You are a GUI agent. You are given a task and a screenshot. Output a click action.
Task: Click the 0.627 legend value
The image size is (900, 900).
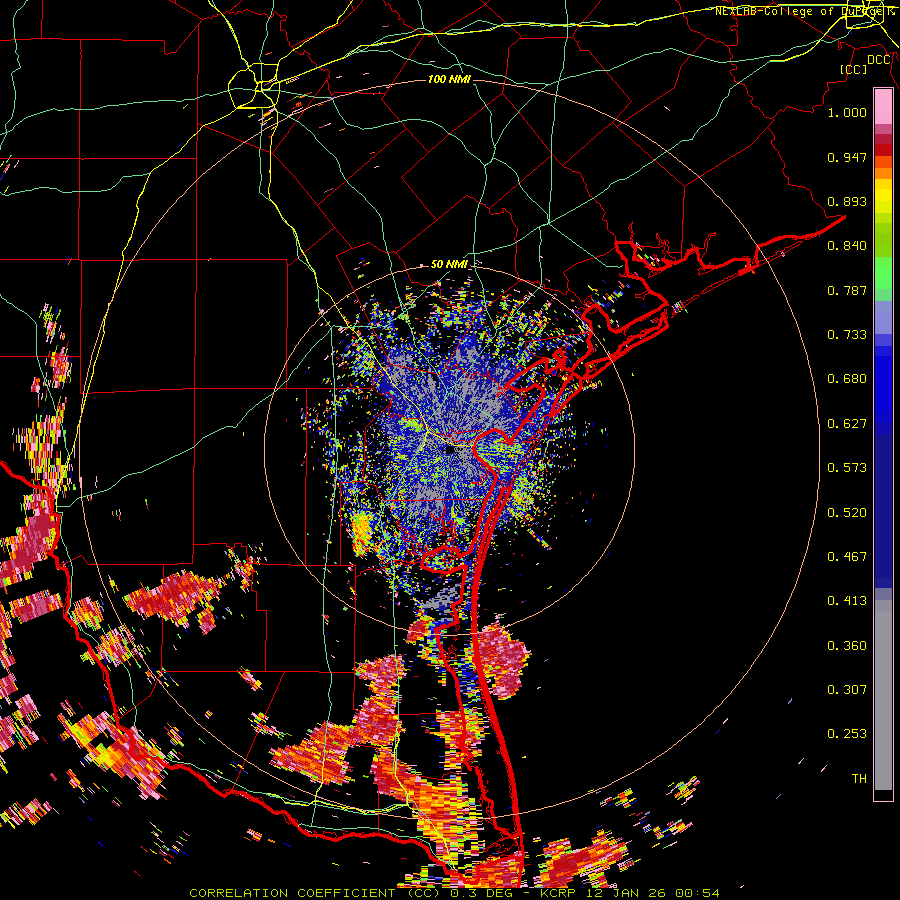pos(847,424)
